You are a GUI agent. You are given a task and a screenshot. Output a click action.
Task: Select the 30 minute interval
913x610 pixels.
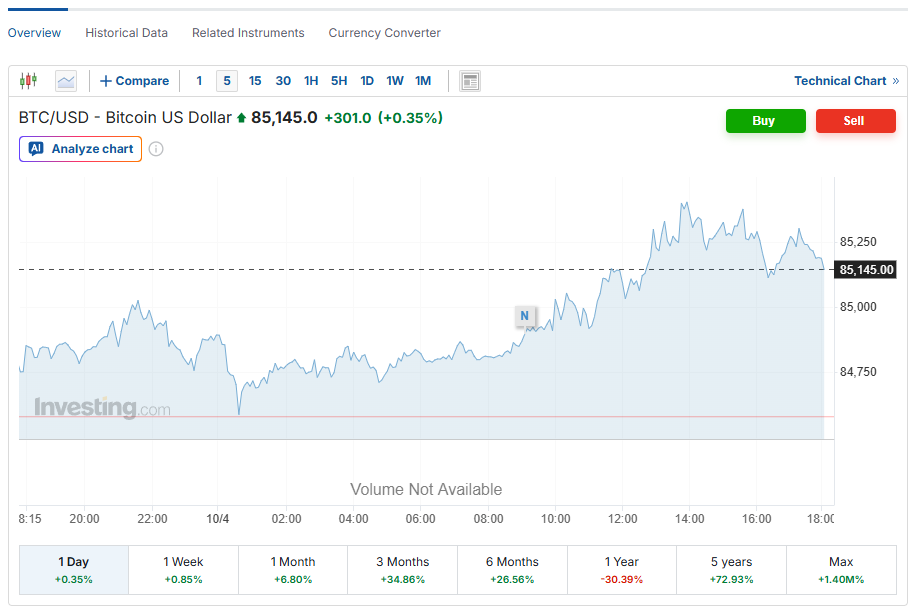[x=283, y=81]
